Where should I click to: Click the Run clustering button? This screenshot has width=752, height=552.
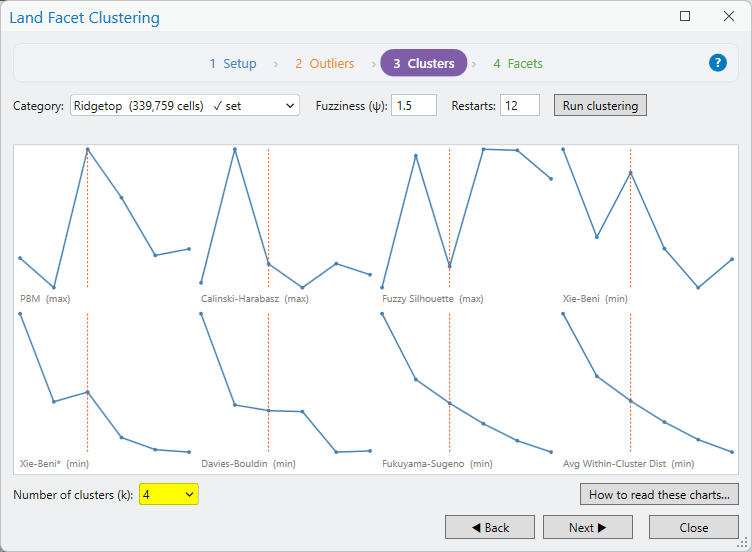[x=600, y=106]
